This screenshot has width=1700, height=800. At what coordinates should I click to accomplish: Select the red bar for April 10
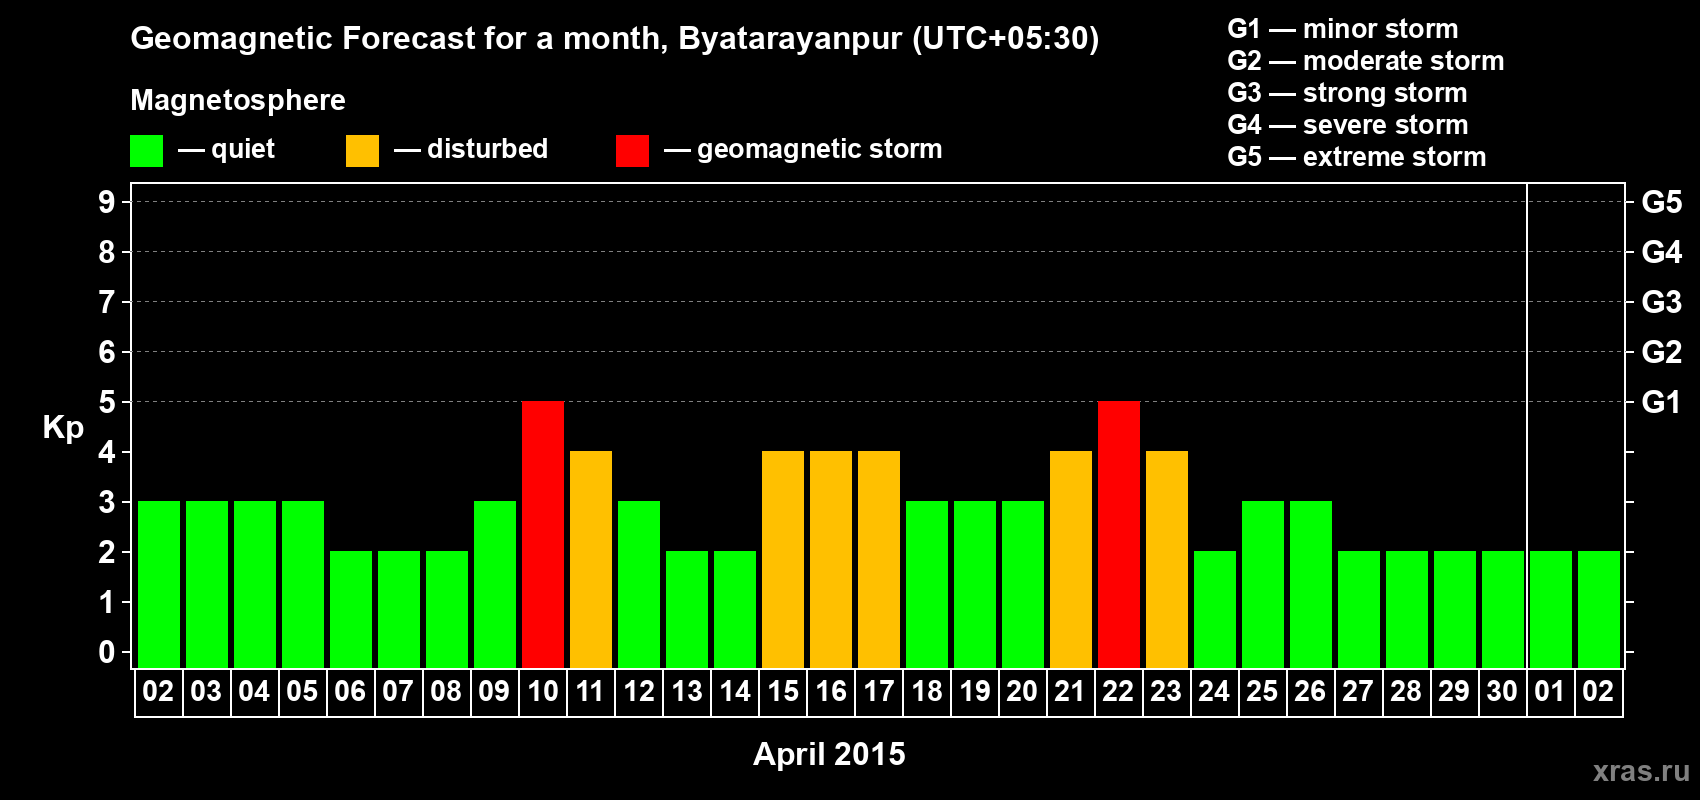[543, 534]
